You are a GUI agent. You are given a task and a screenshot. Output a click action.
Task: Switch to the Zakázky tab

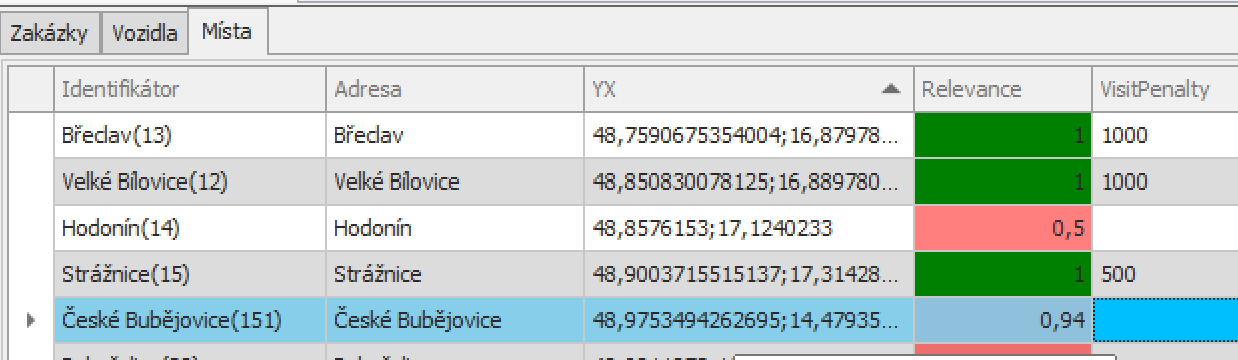52,33
